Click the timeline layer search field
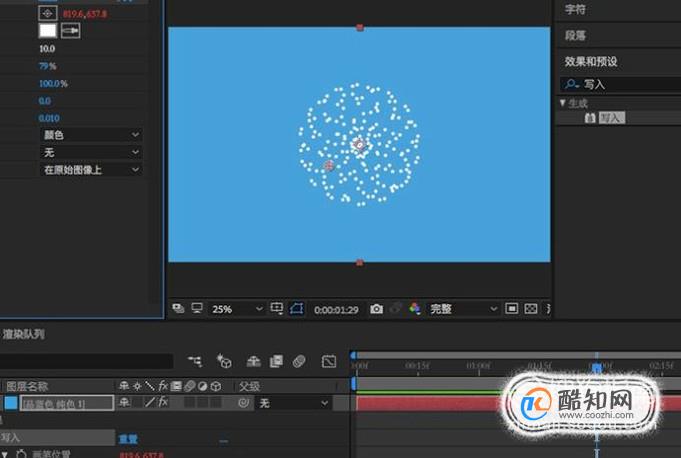This screenshot has height=458, width=681. point(86,361)
